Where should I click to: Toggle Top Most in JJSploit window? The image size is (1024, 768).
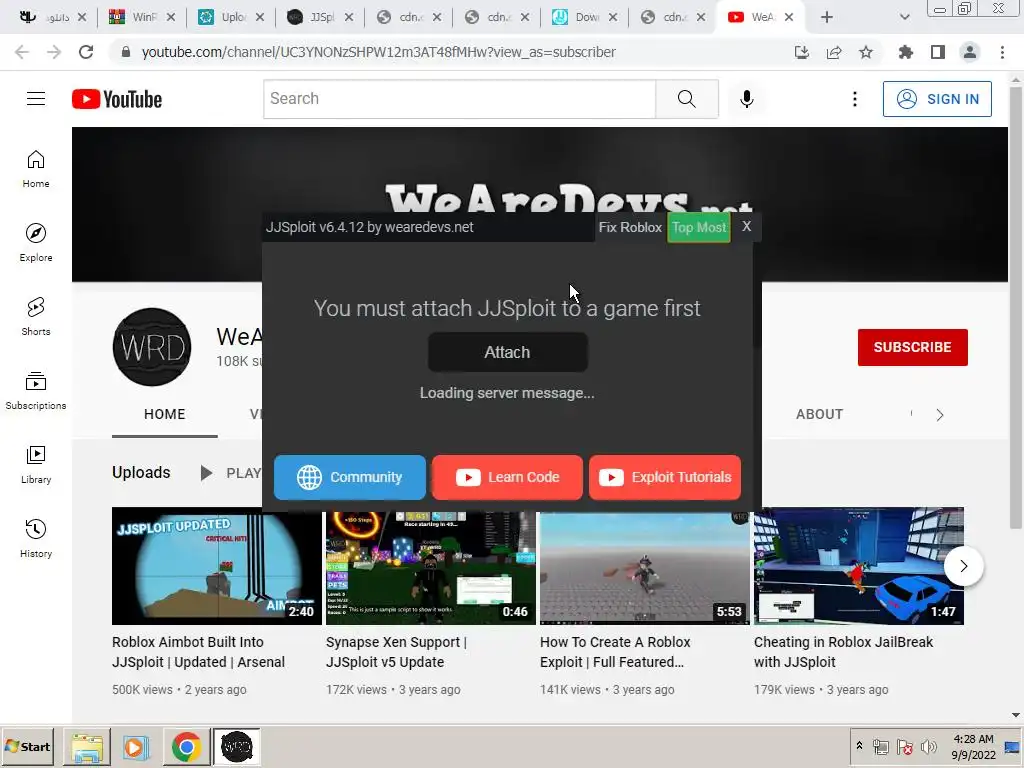point(699,227)
